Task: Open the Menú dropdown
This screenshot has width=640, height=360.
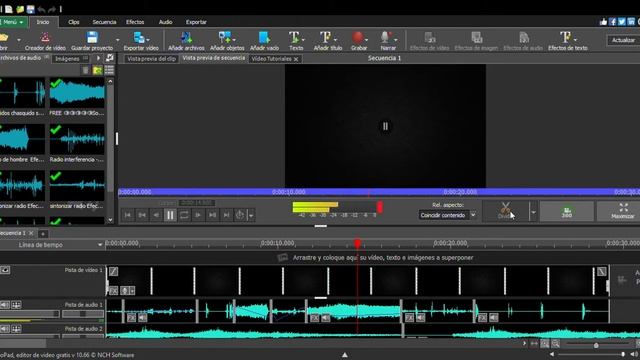Action: [x=13, y=22]
